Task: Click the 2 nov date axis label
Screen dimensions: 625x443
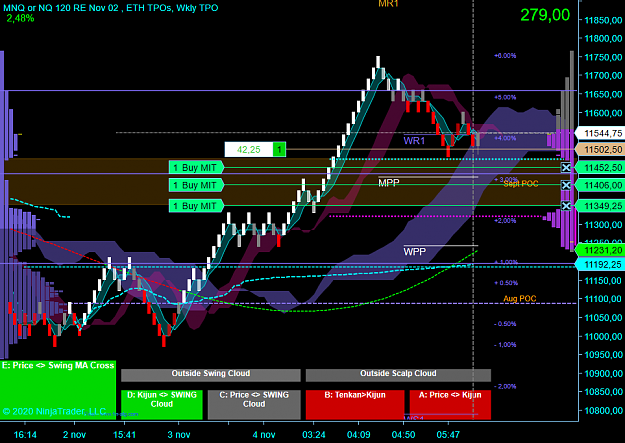Action: pos(75,435)
